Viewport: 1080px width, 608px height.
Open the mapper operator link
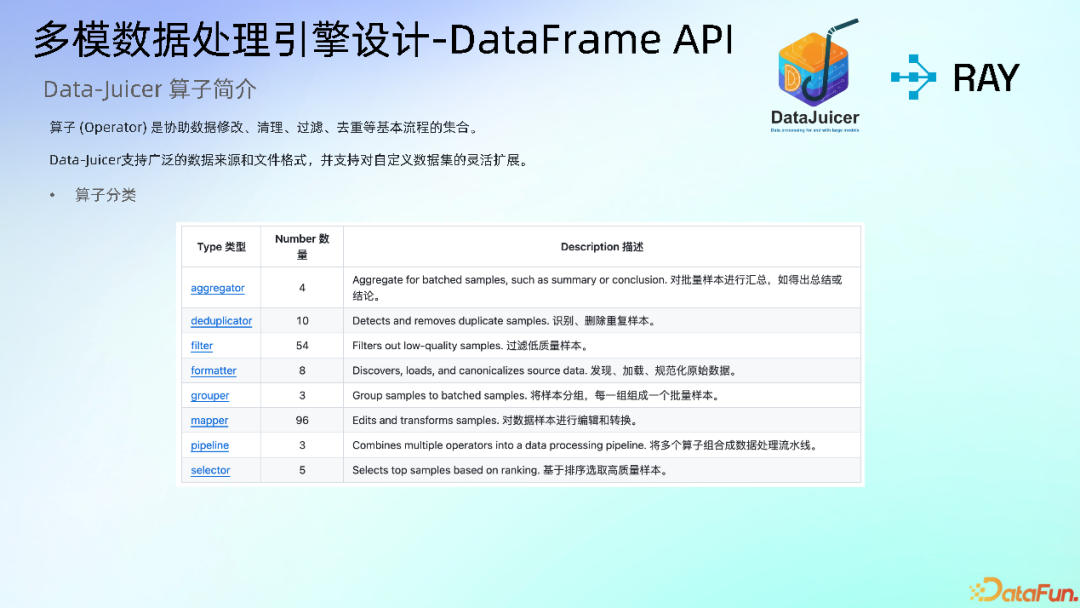point(209,420)
